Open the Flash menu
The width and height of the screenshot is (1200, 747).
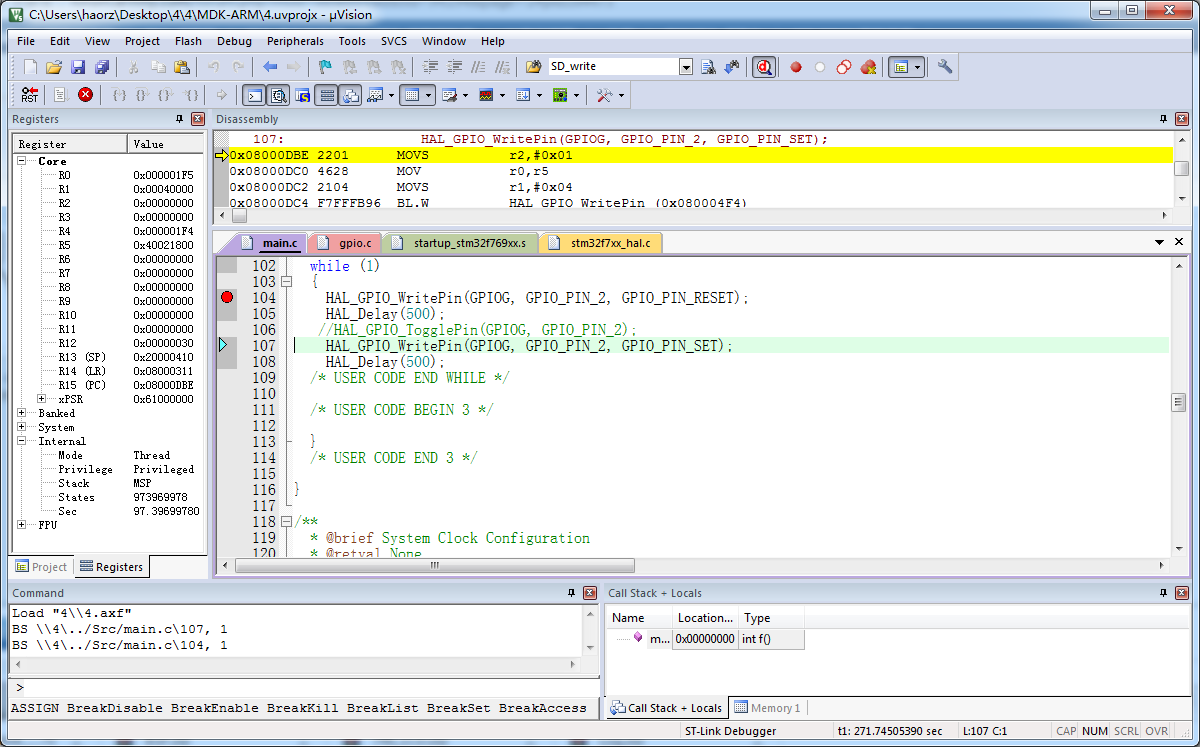[188, 41]
